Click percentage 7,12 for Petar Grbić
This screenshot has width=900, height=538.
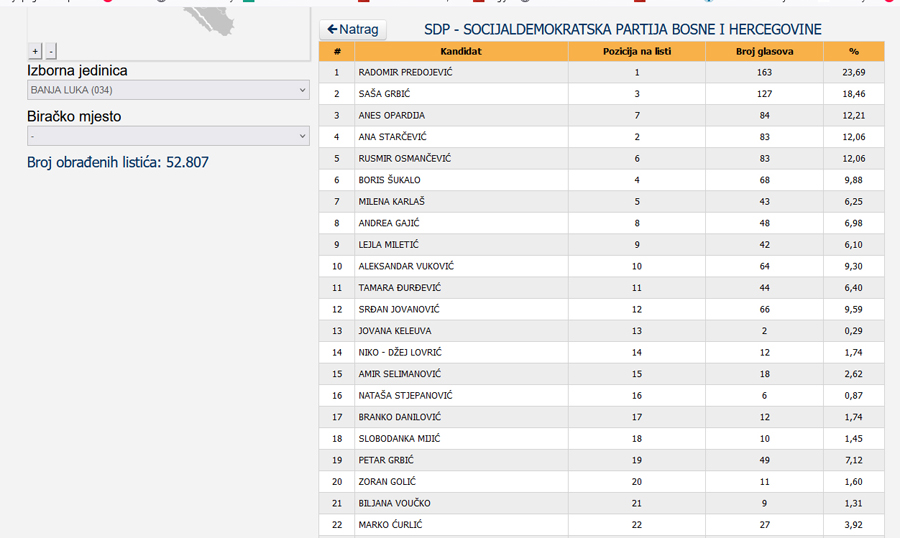pyautogui.click(x=854, y=460)
